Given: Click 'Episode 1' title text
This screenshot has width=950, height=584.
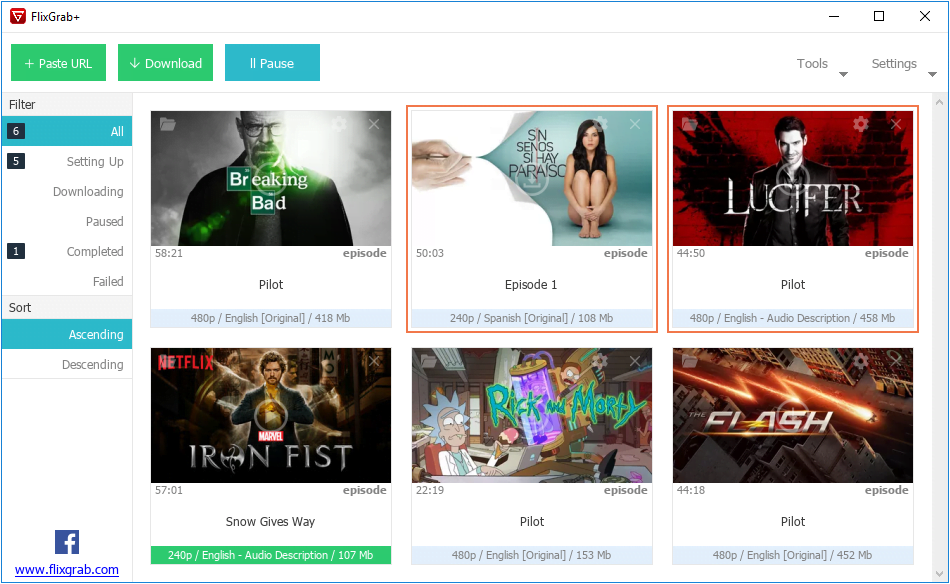Looking at the screenshot, I should coord(531,285).
